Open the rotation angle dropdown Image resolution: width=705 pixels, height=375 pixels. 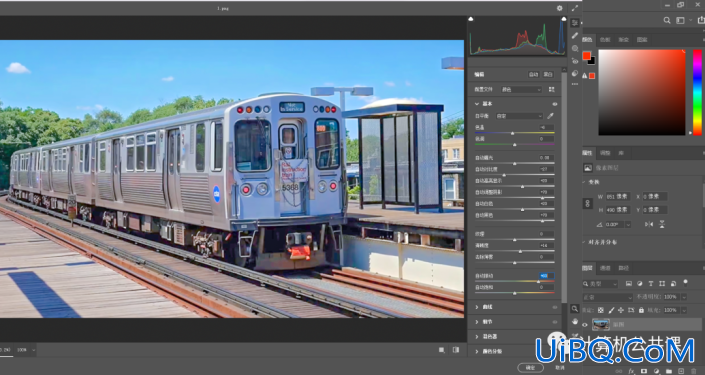pyautogui.click(x=628, y=224)
